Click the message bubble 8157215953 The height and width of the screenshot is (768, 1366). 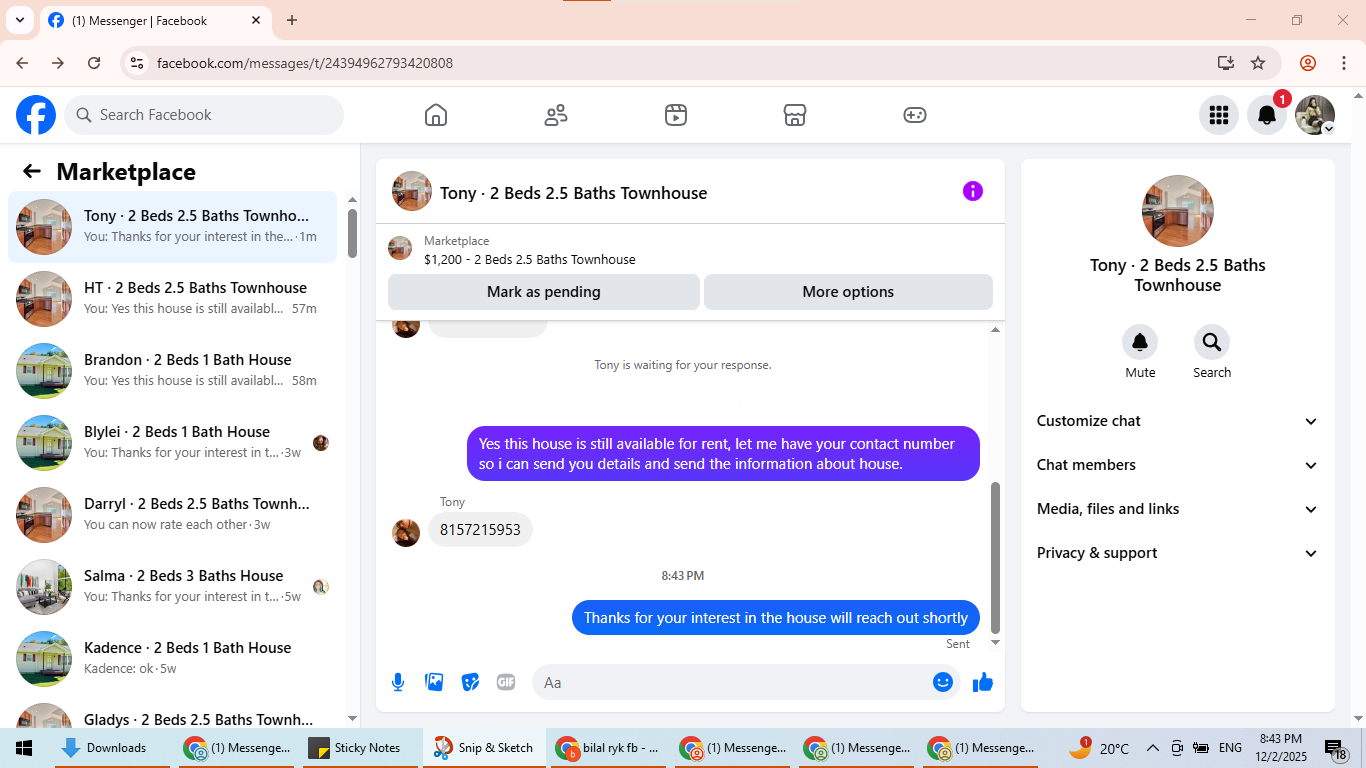pyautogui.click(x=480, y=529)
